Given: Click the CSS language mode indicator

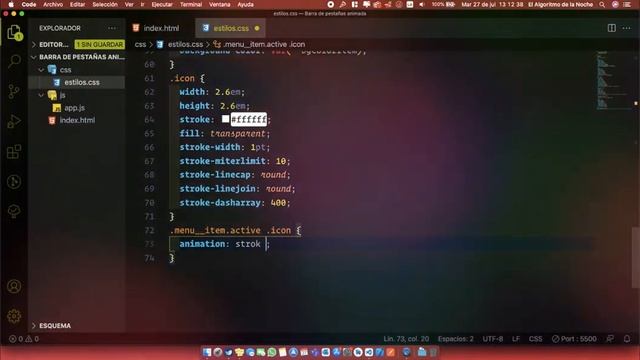Looking at the screenshot, I should [536, 339].
